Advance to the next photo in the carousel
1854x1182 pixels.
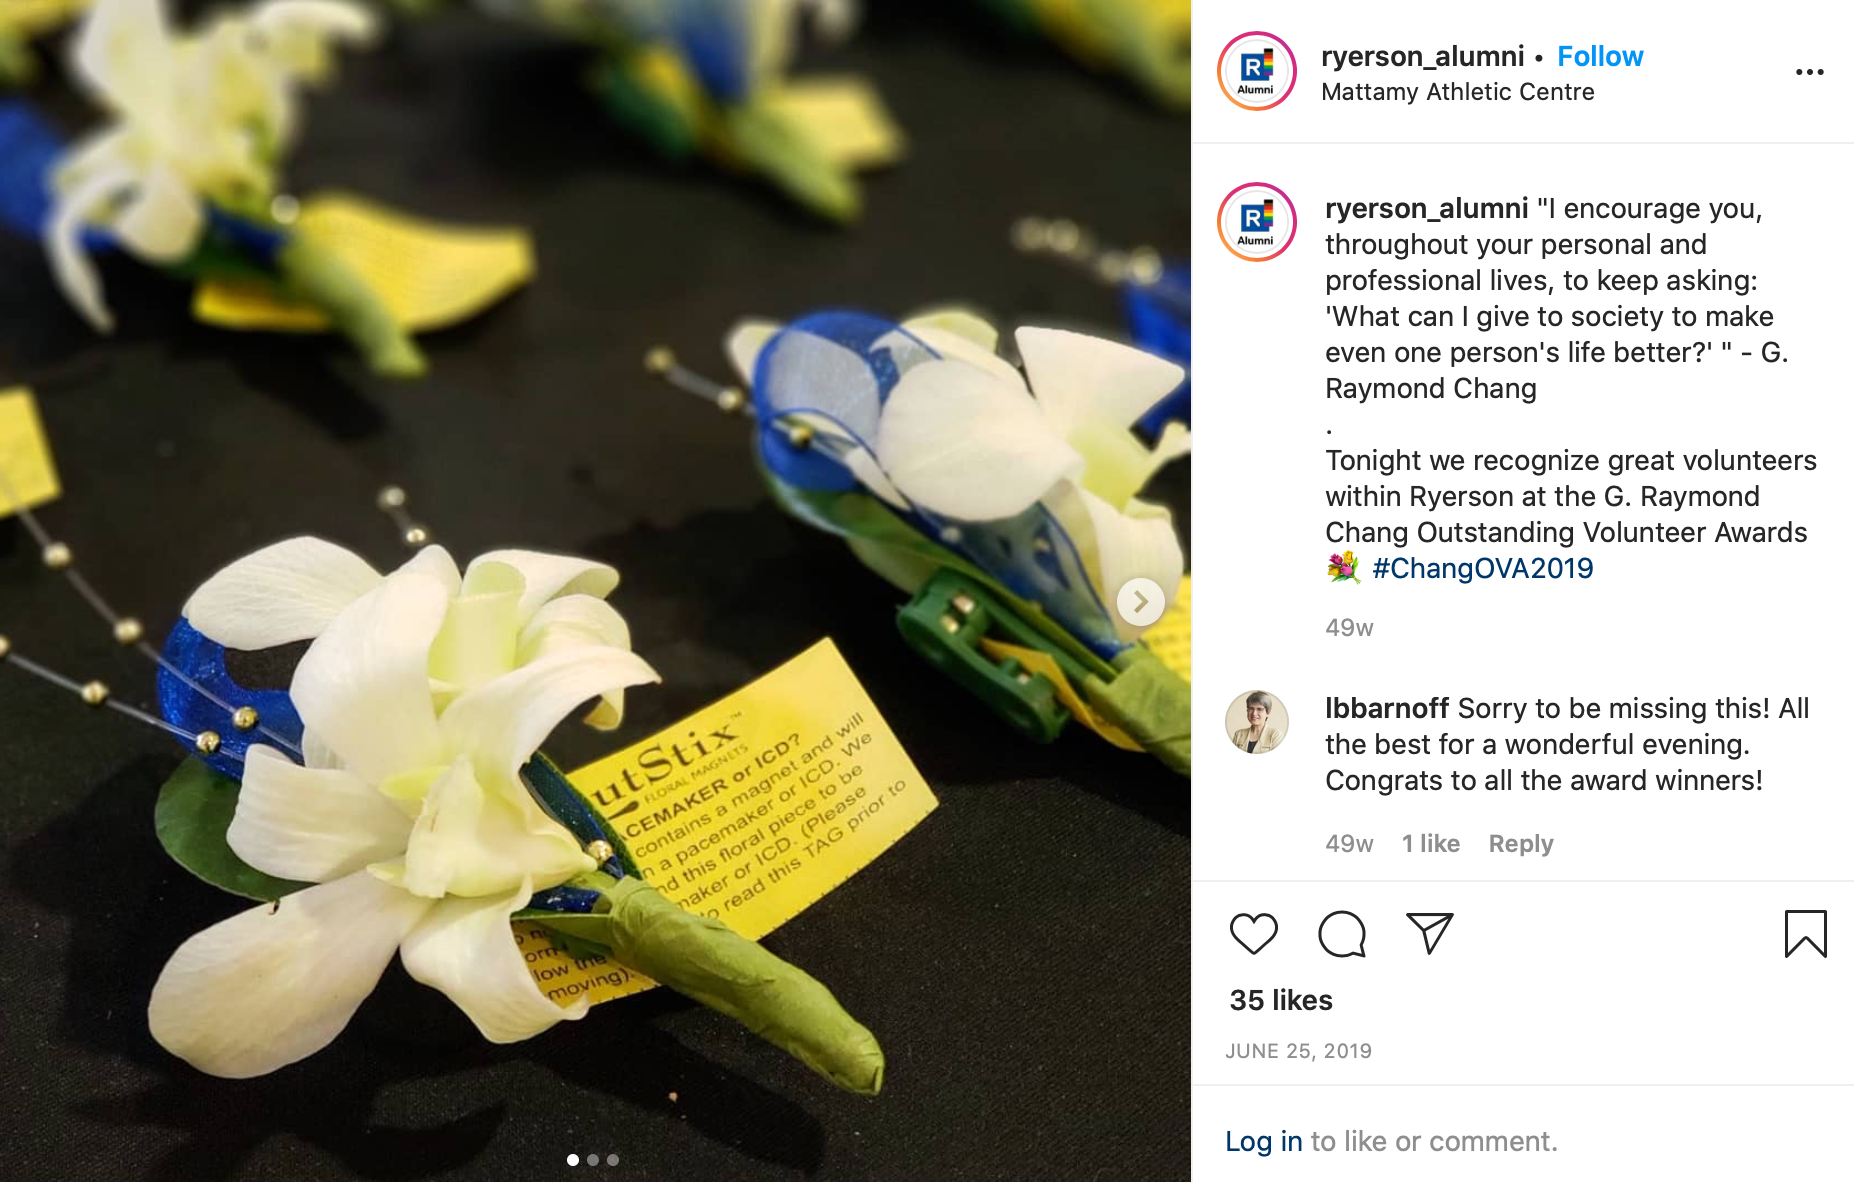click(x=1140, y=602)
